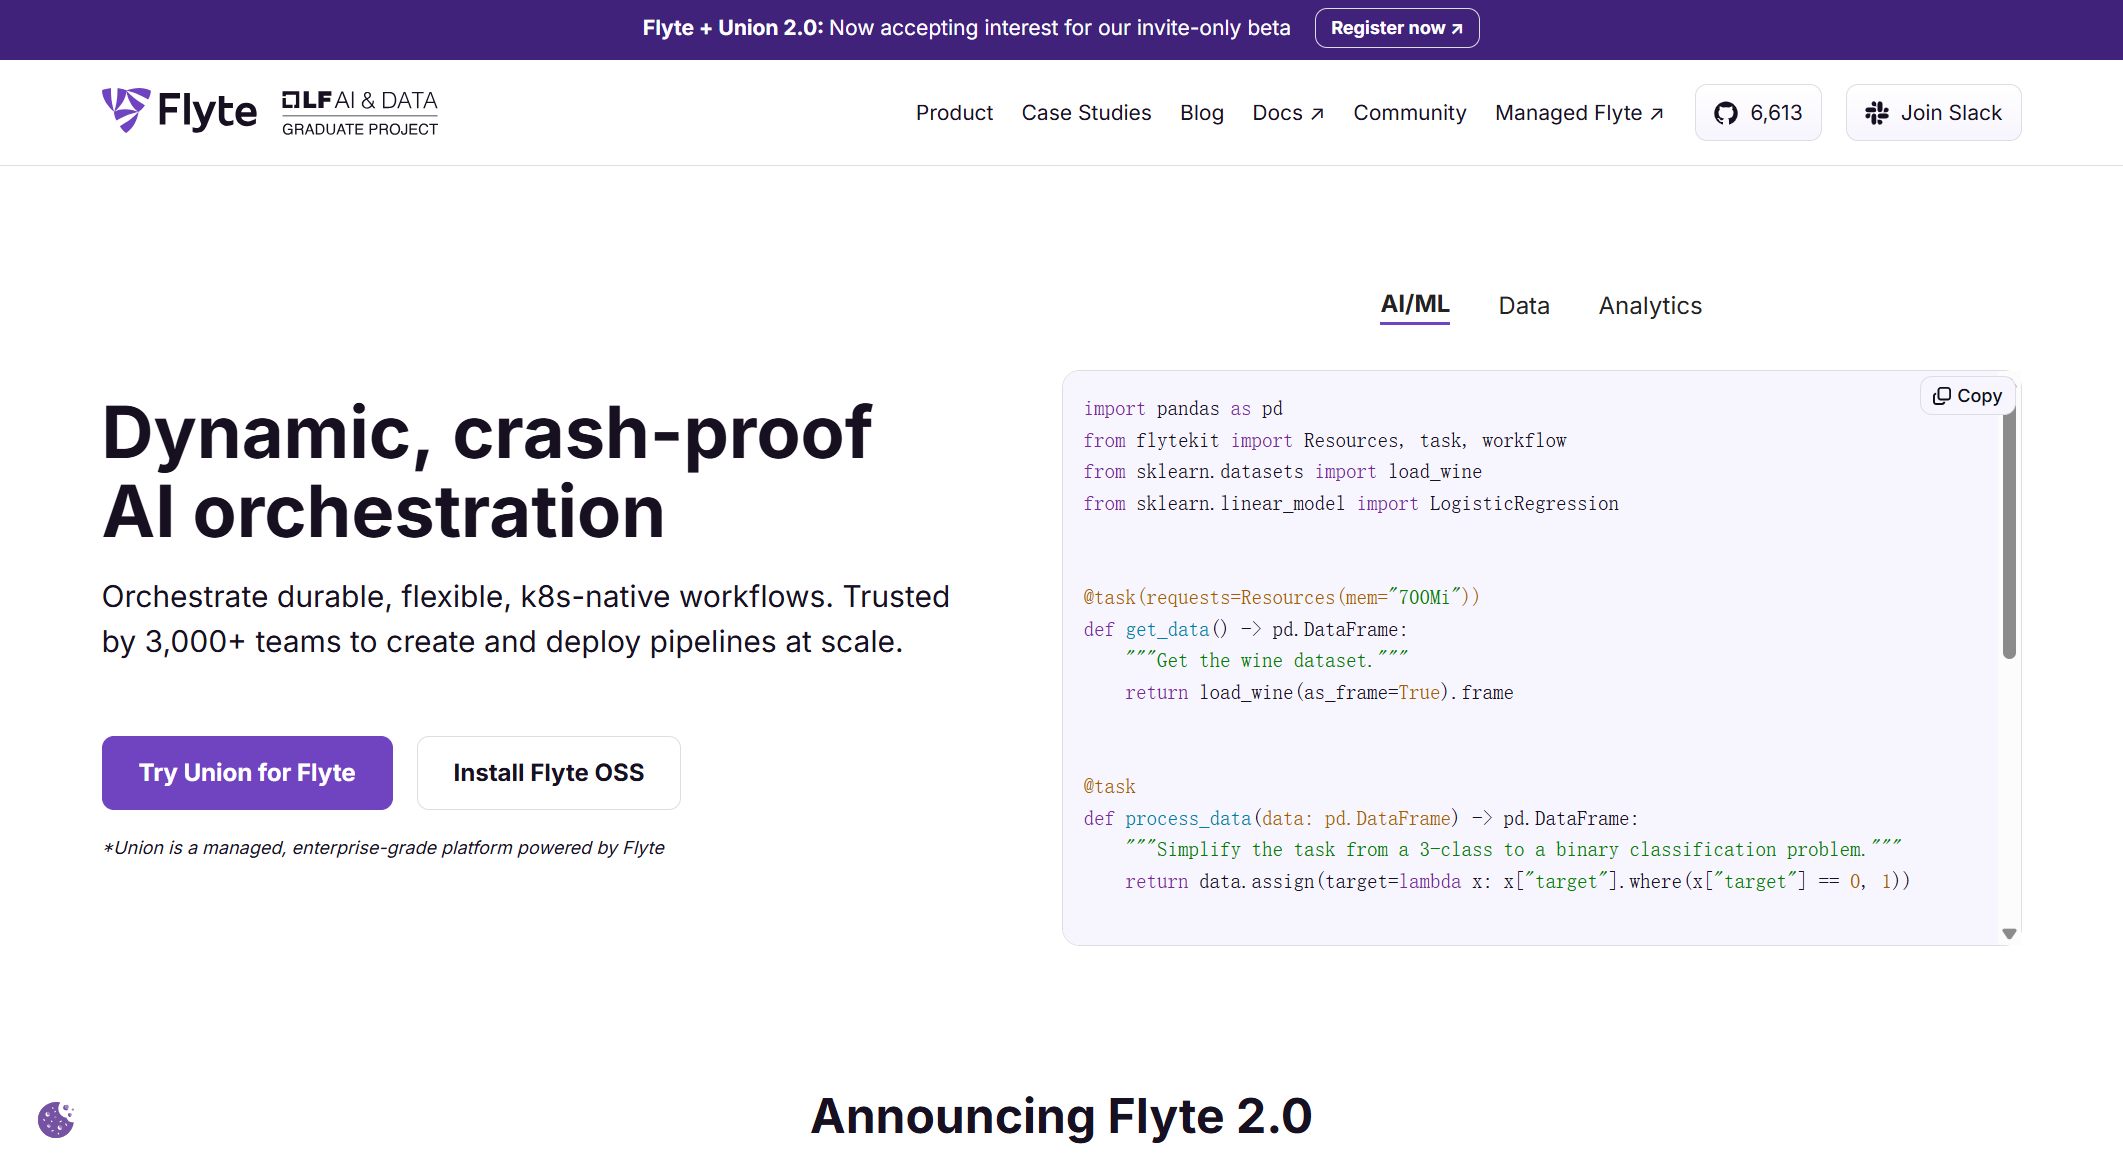The width and height of the screenshot is (2123, 1162).
Task: Click the LF AI & Data badge
Action: 361,110
